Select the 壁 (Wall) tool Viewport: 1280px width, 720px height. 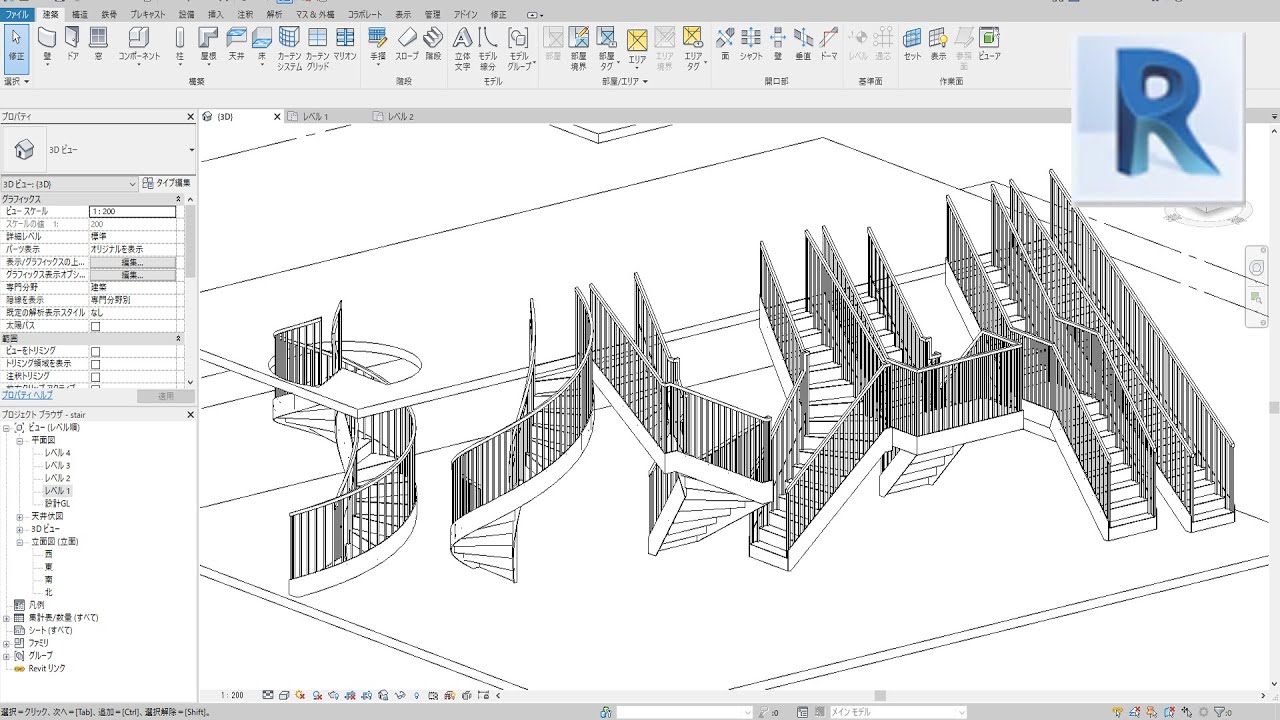coord(47,45)
